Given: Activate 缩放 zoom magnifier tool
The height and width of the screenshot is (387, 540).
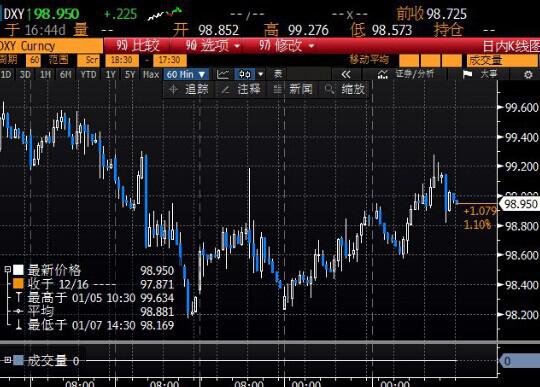Looking at the screenshot, I should click(x=345, y=90).
